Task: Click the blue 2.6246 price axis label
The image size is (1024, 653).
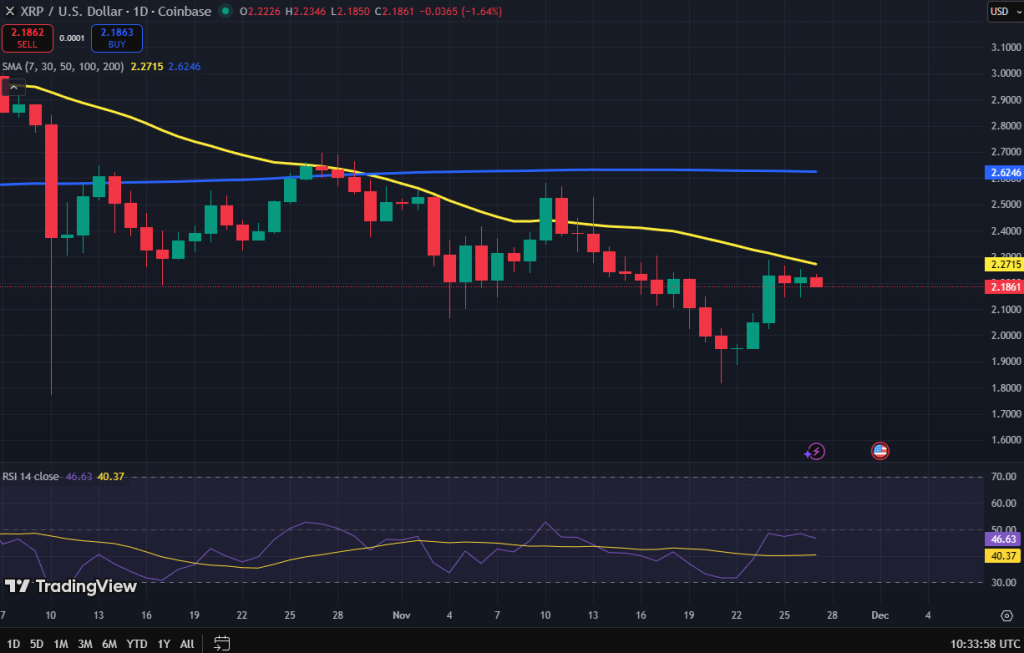Action: coord(1004,173)
